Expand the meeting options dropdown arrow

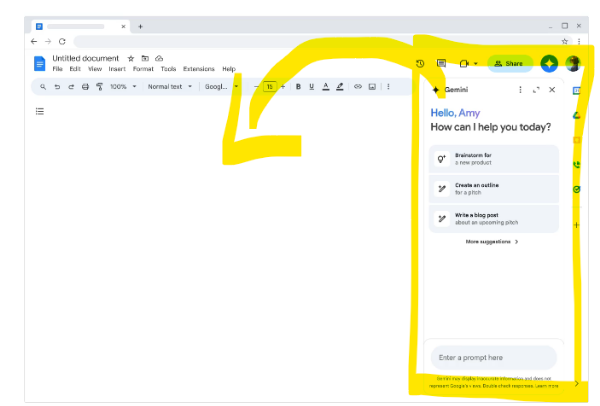pos(476,64)
